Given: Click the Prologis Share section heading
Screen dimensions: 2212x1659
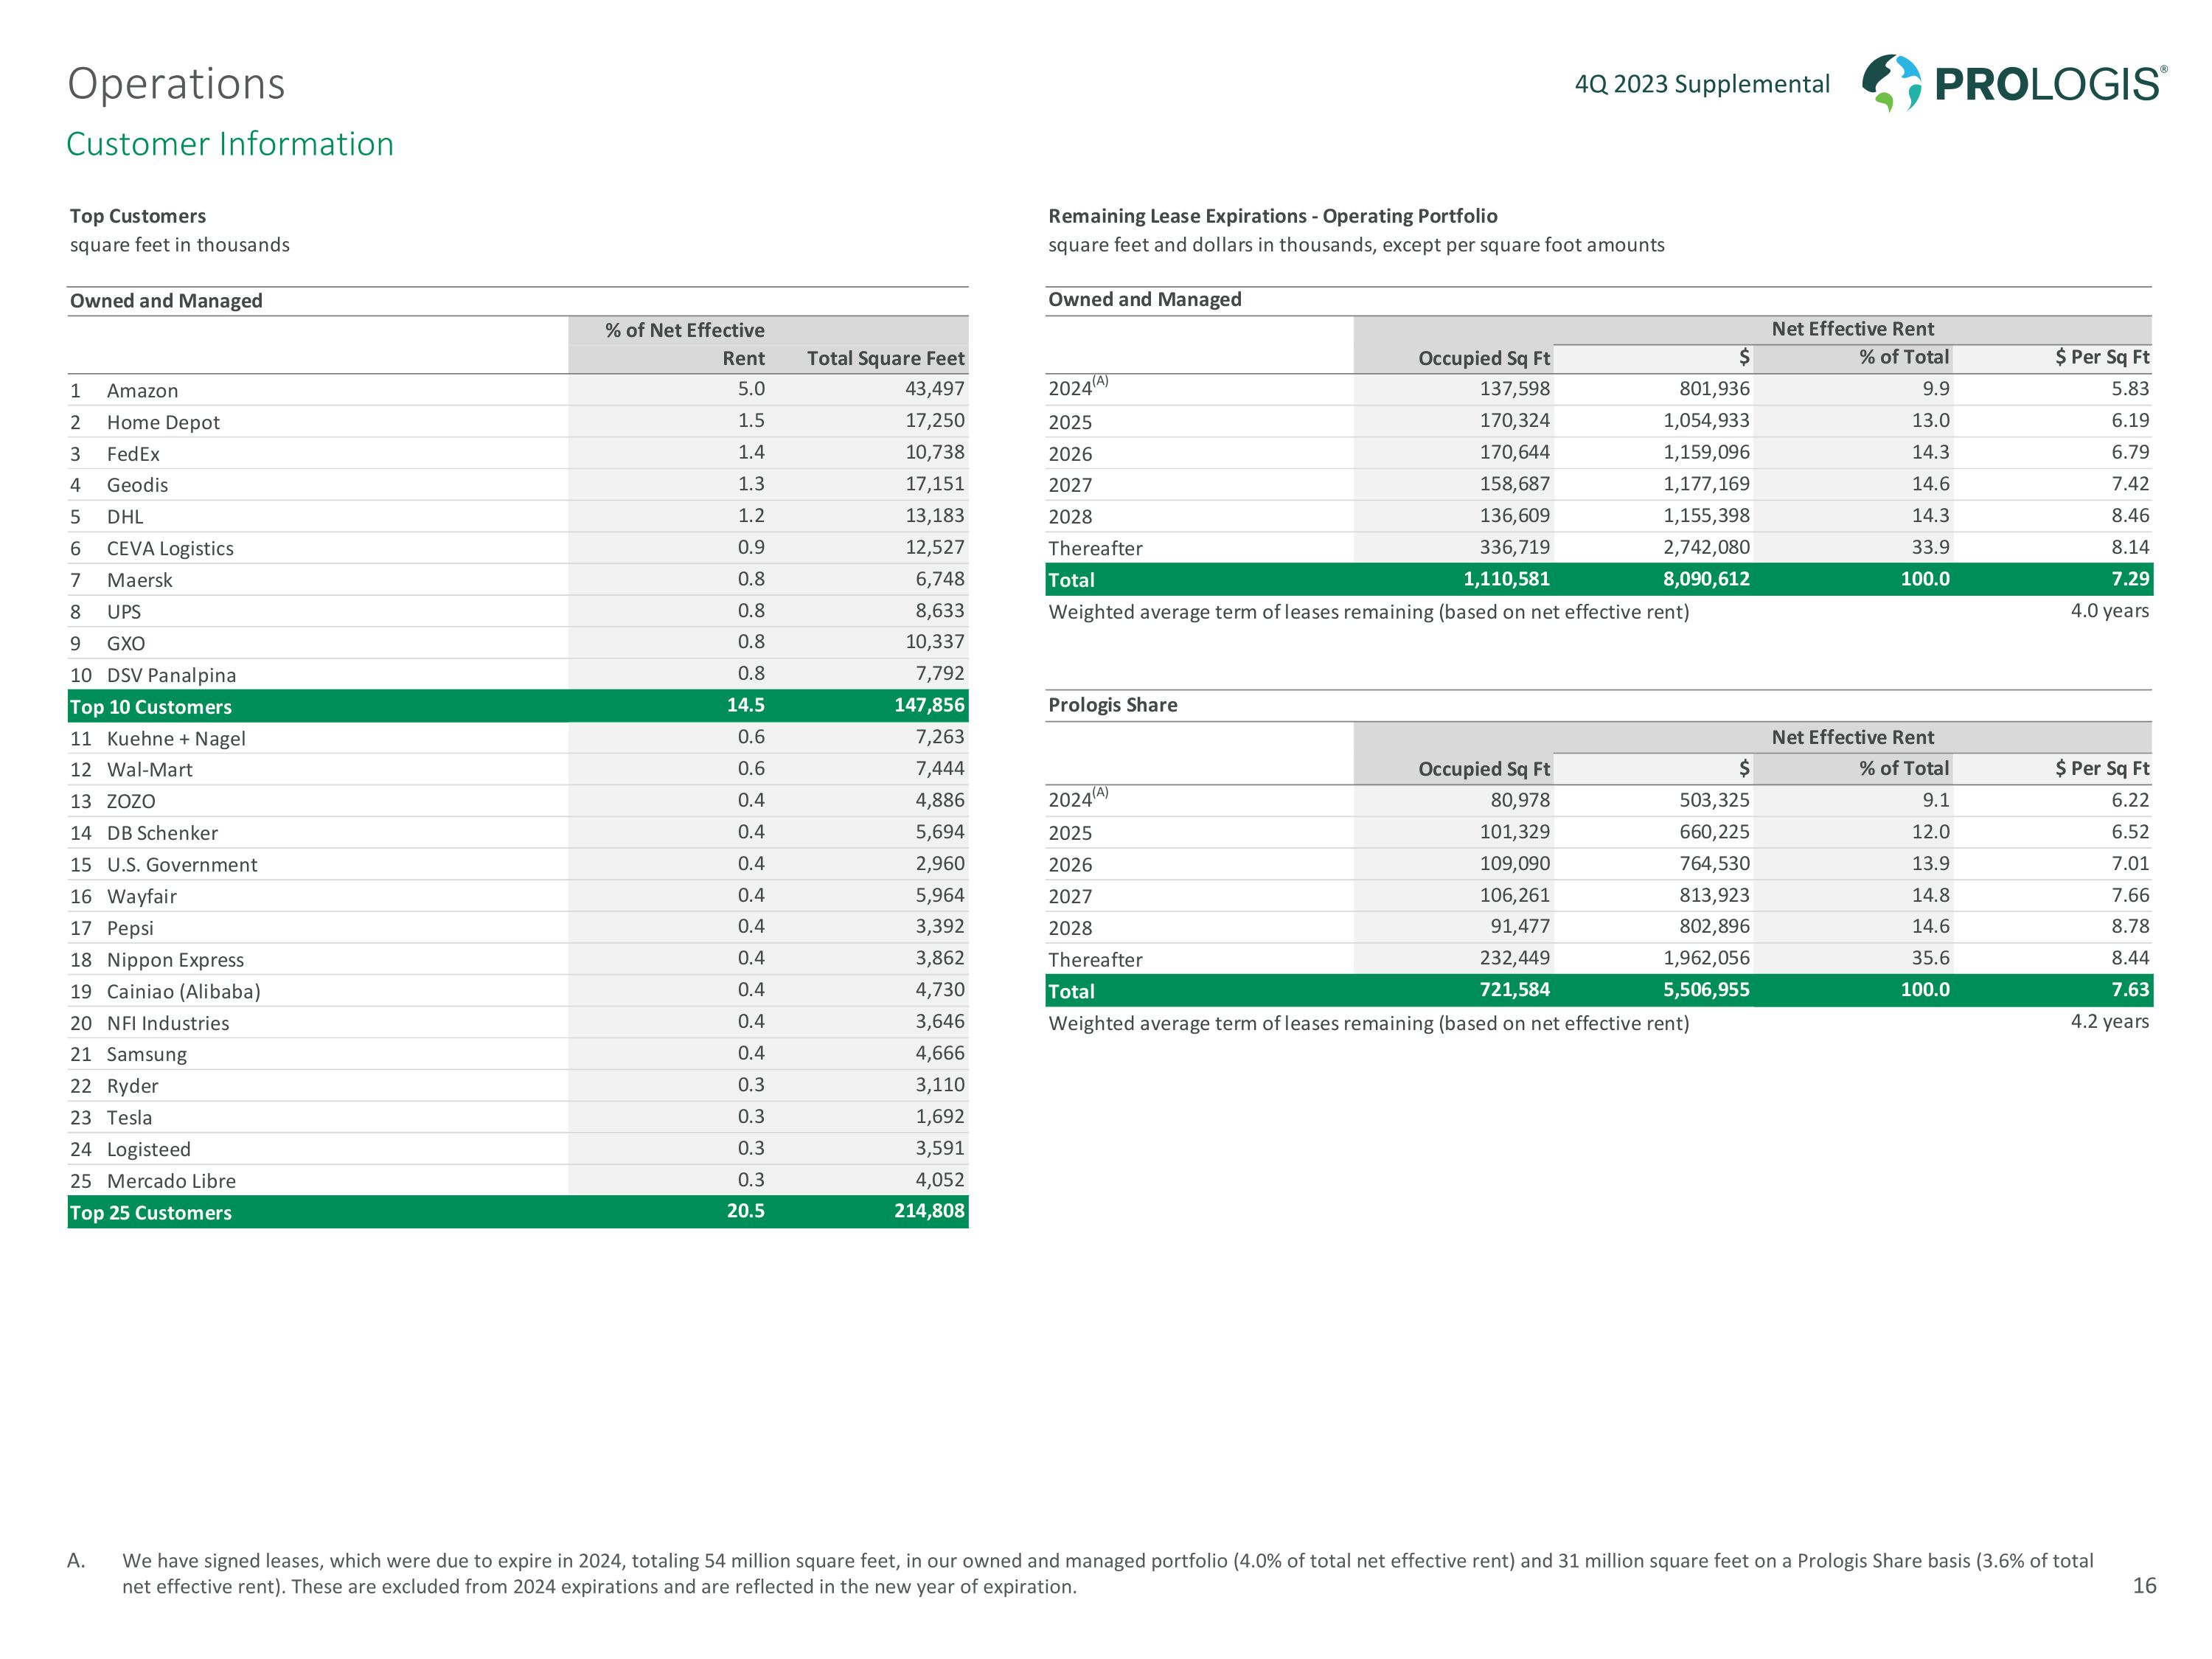Looking at the screenshot, I should (1112, 705).
